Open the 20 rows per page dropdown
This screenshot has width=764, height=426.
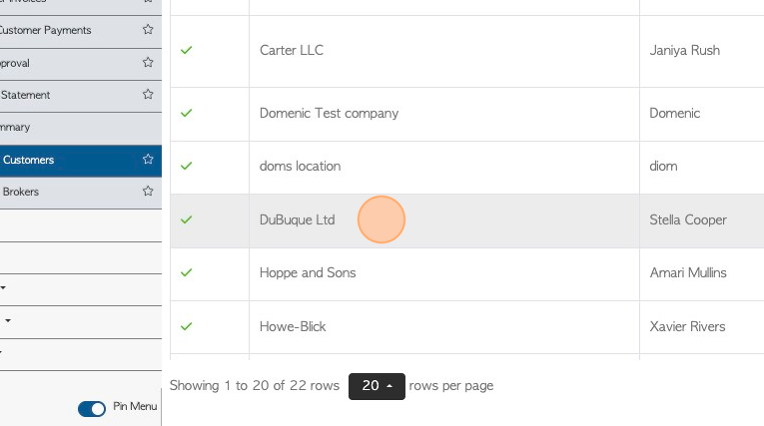pos(377,386)
